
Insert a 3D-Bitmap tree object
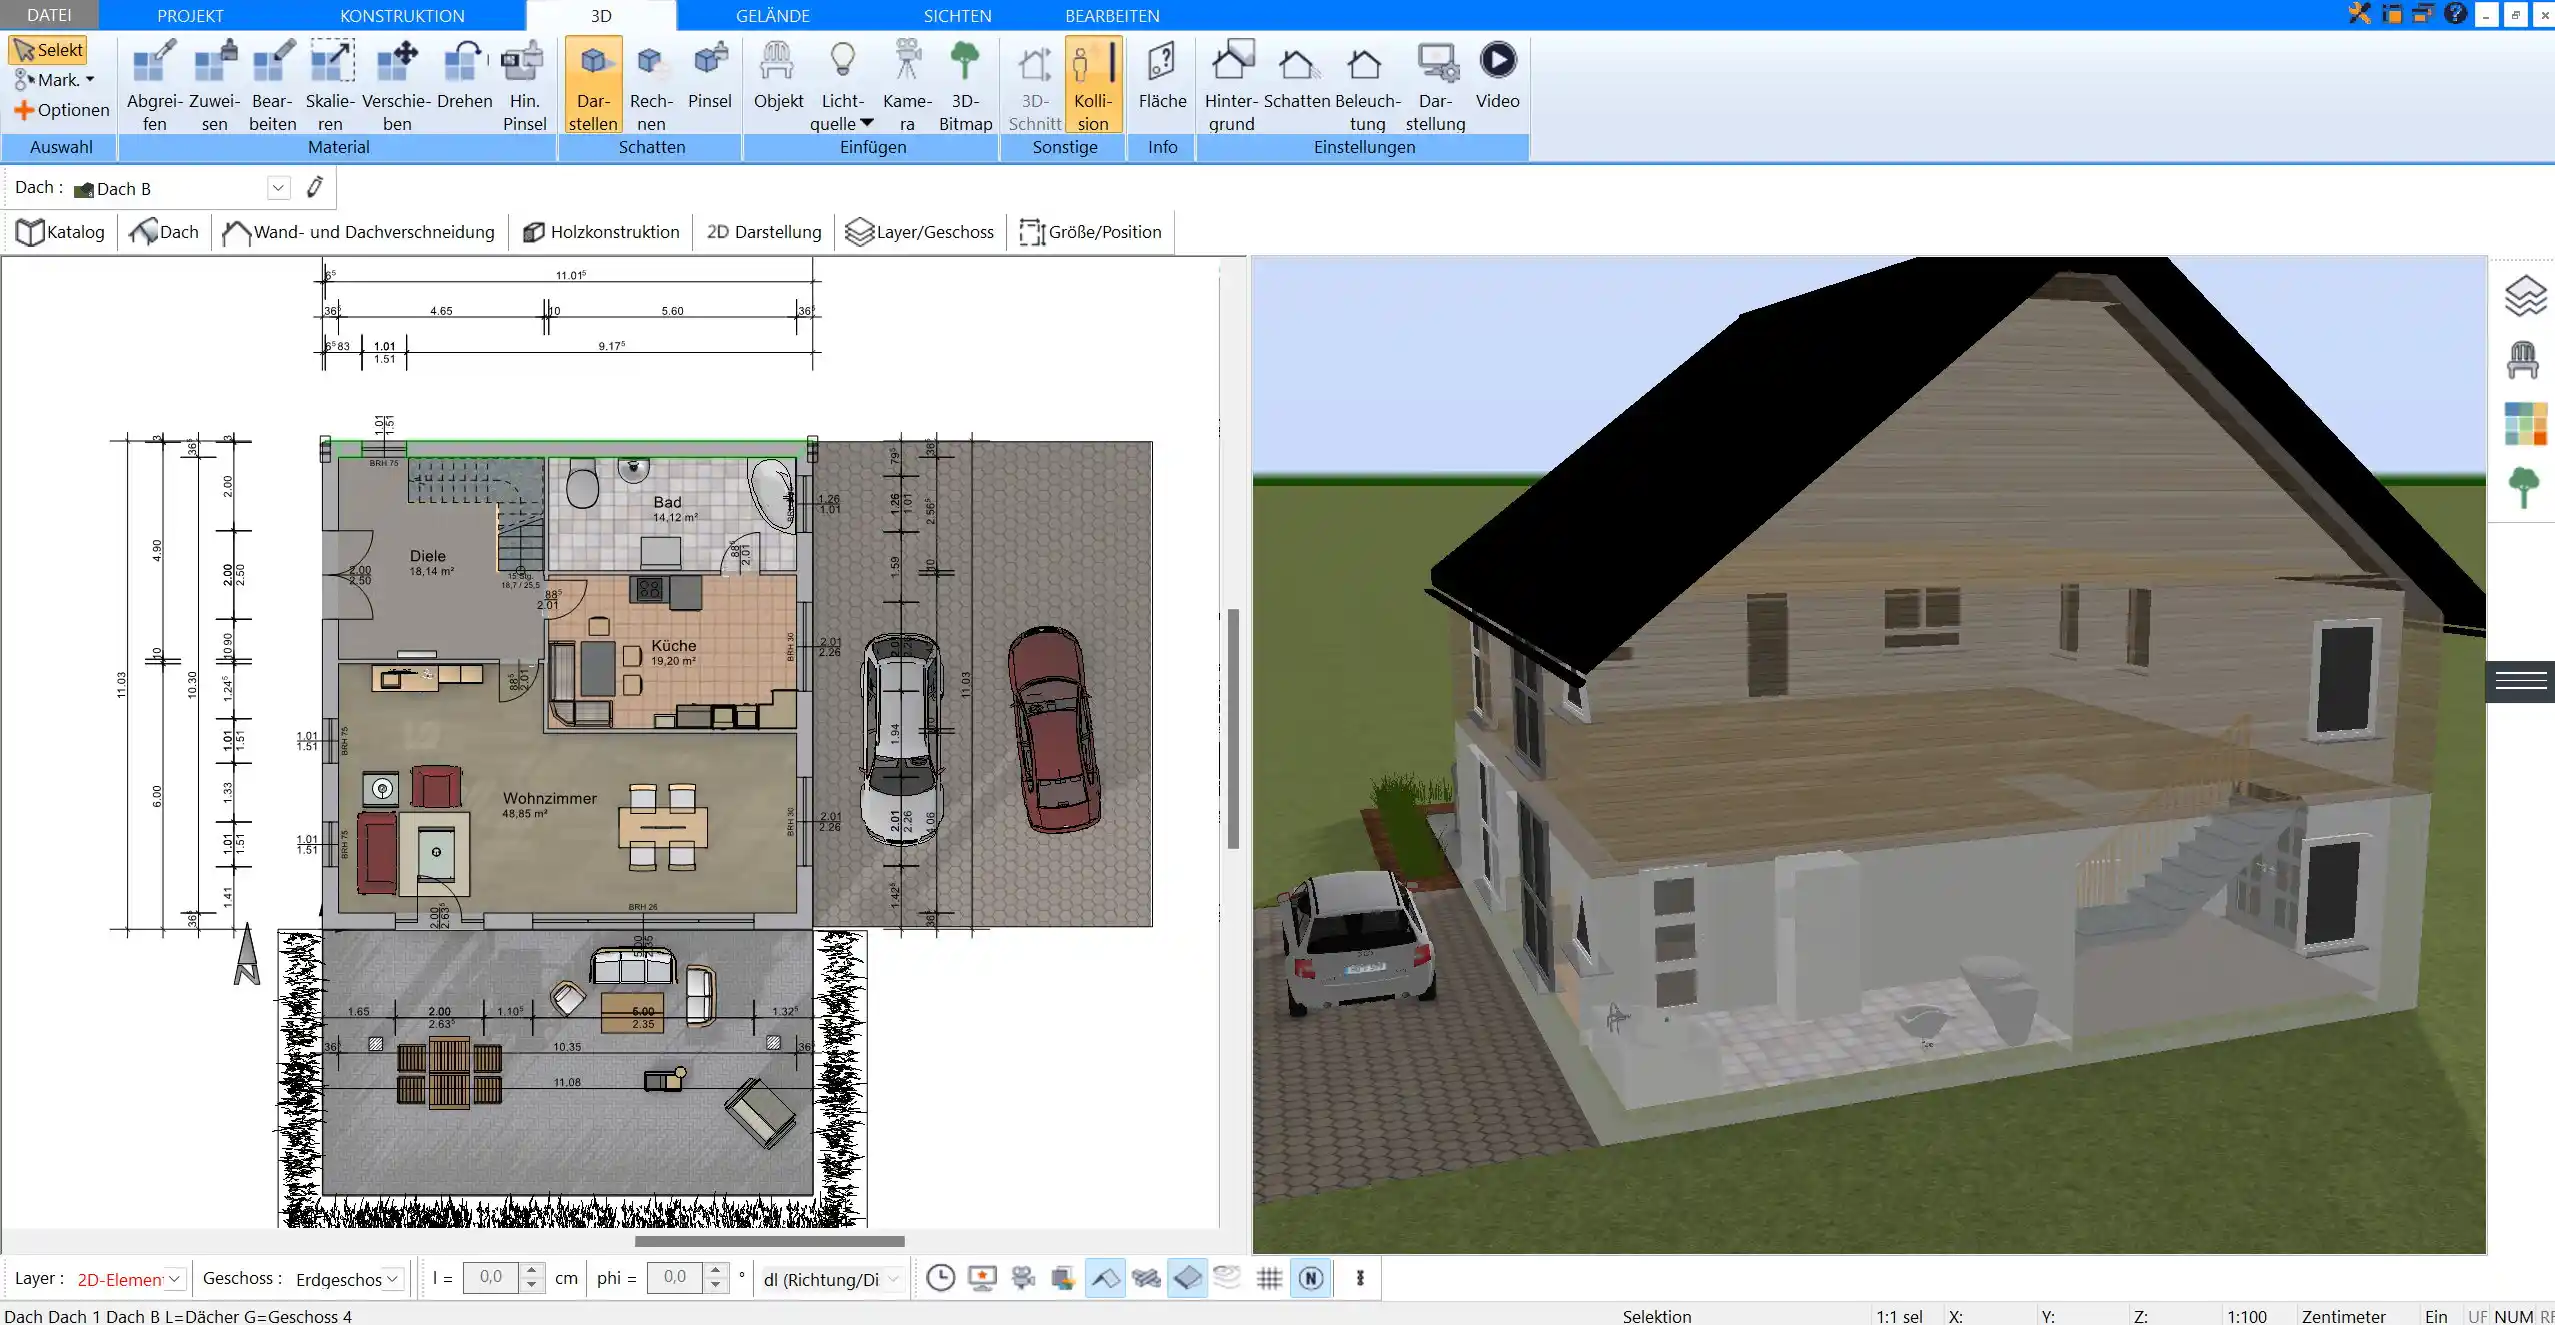click(965, 85)
